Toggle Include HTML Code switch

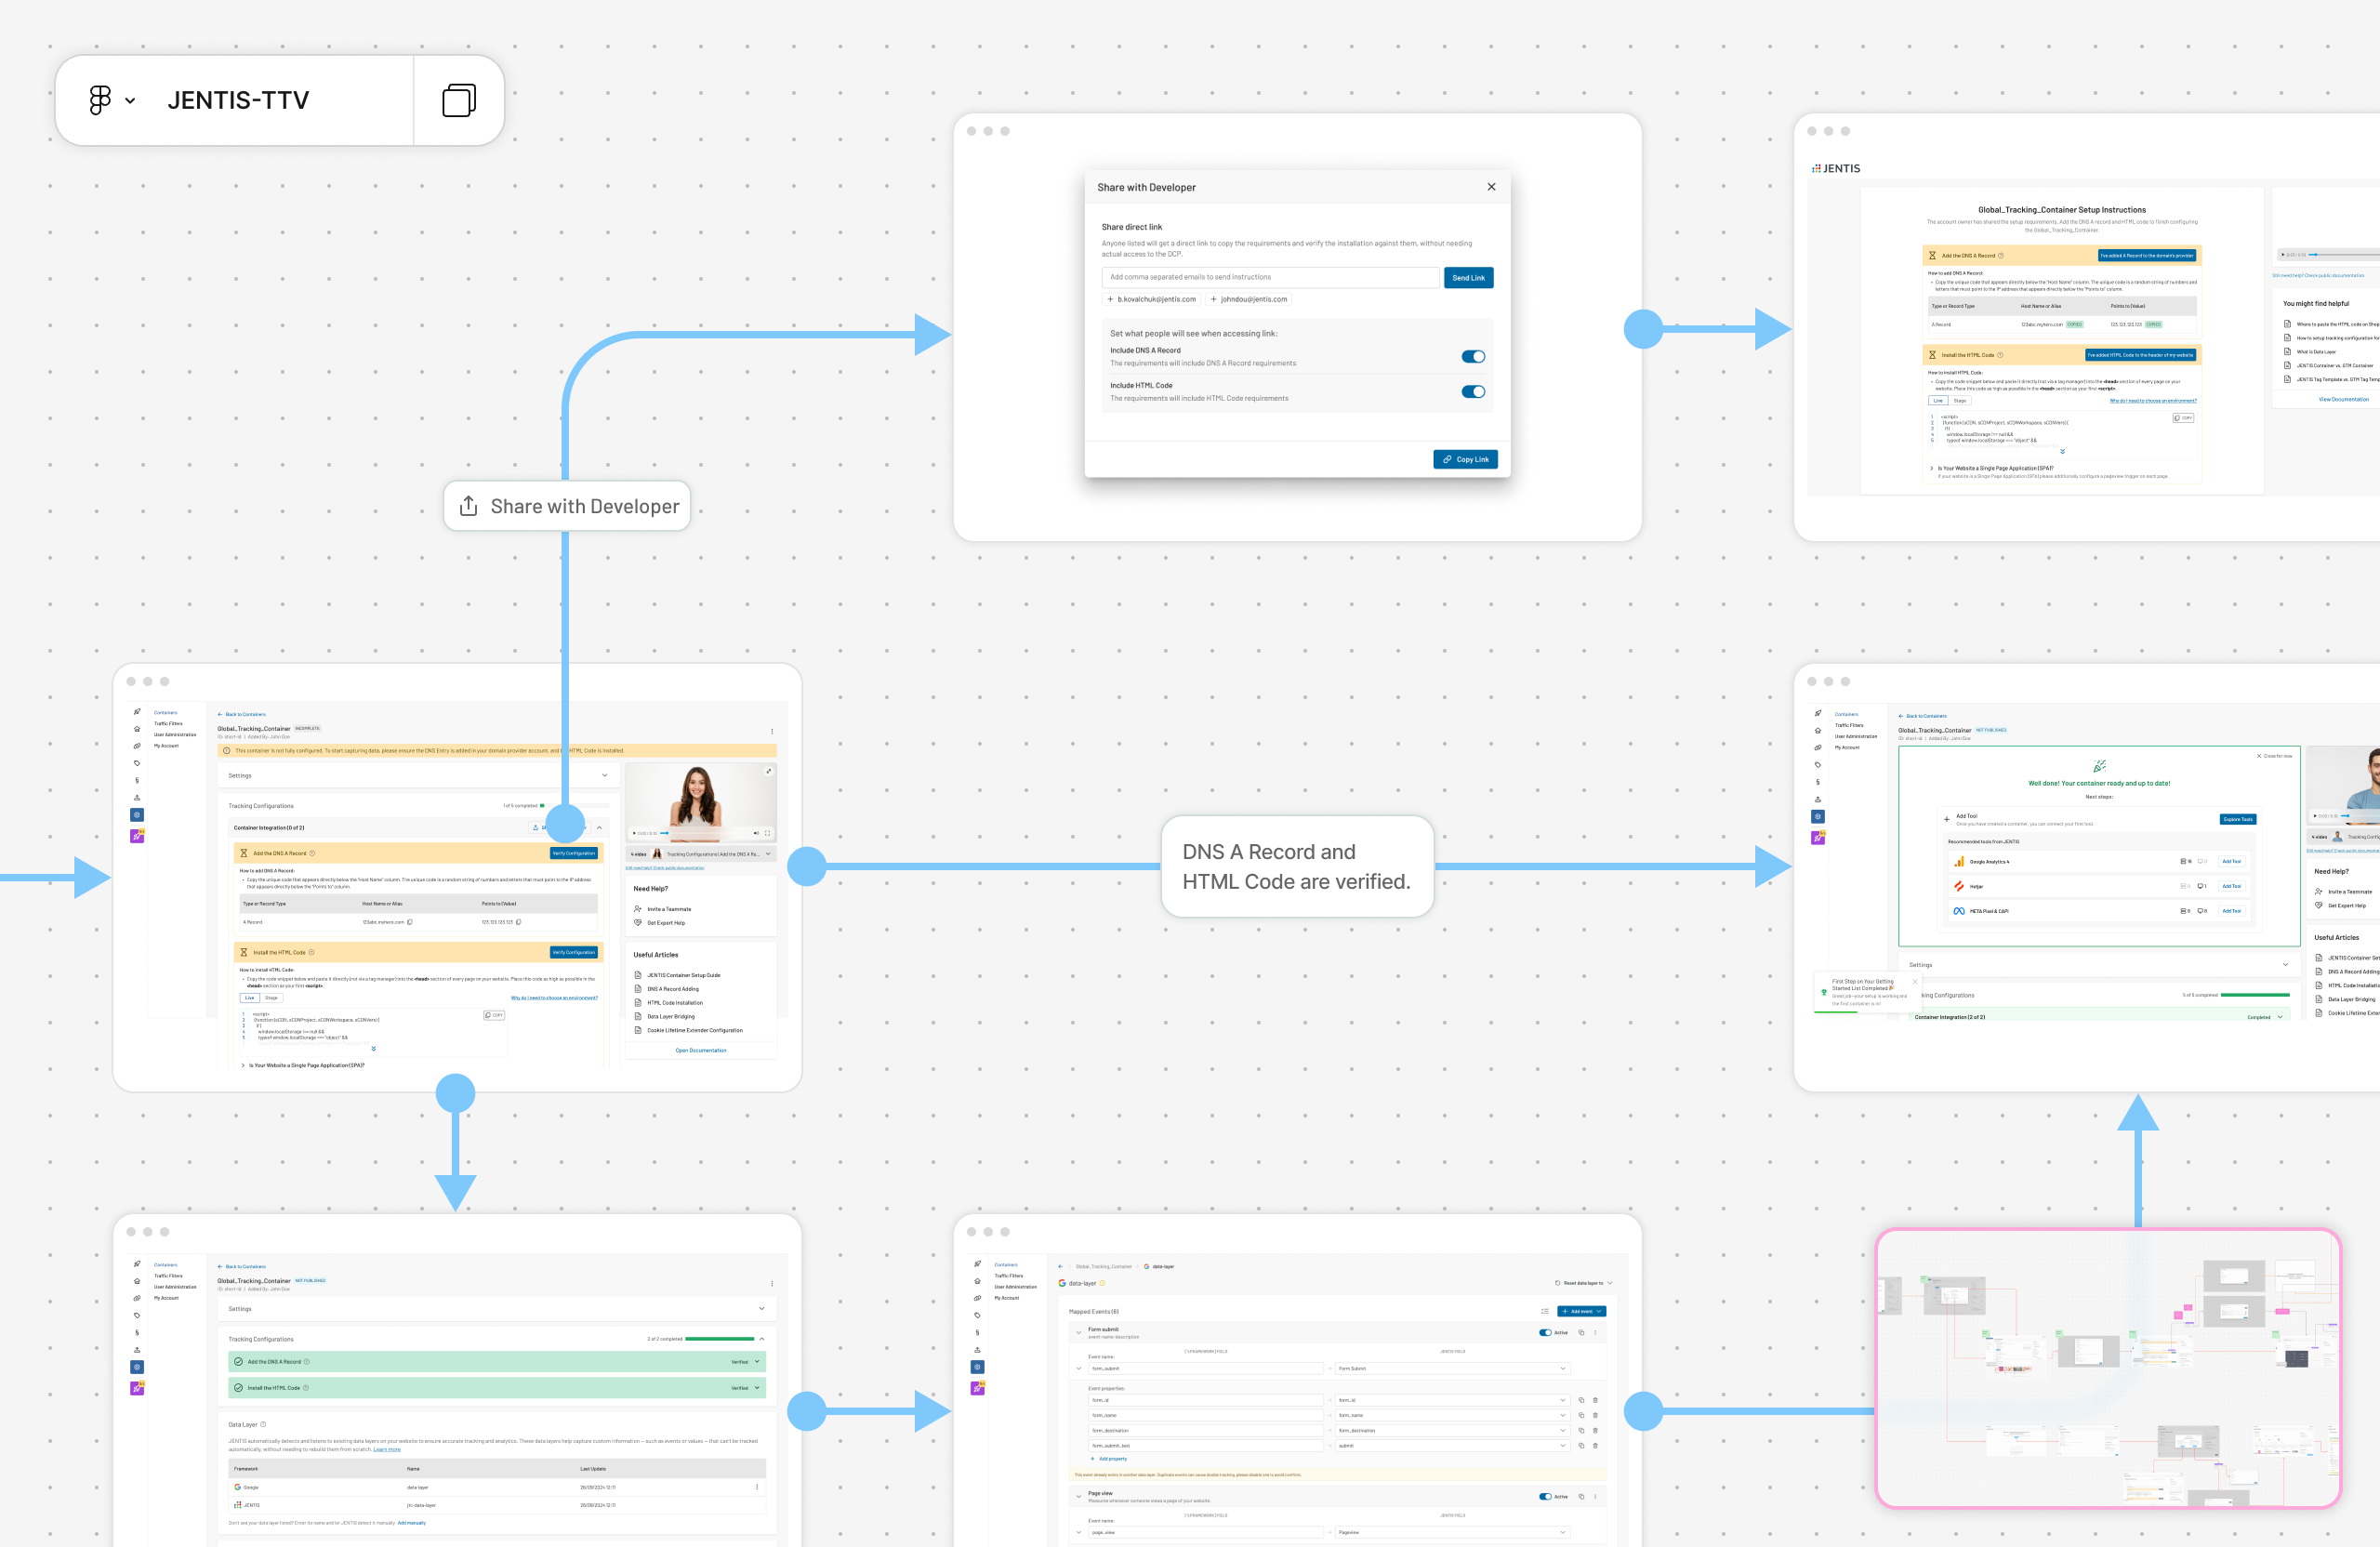tap(1473, 392)
